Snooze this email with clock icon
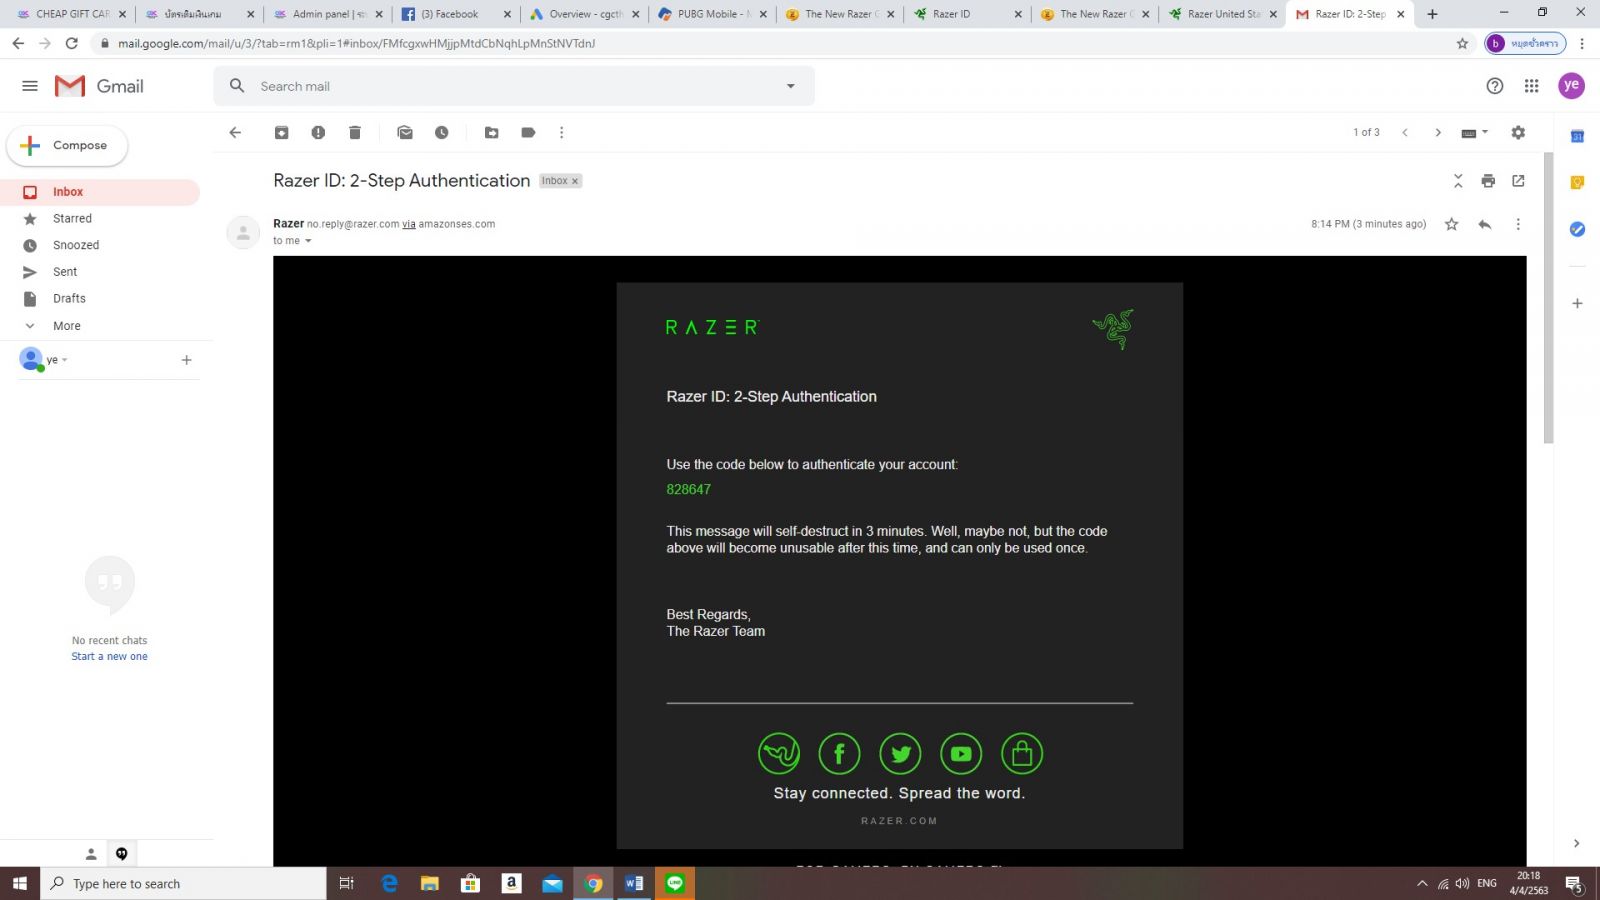This screenshot has height=900, width=1600. coord(441,132)
